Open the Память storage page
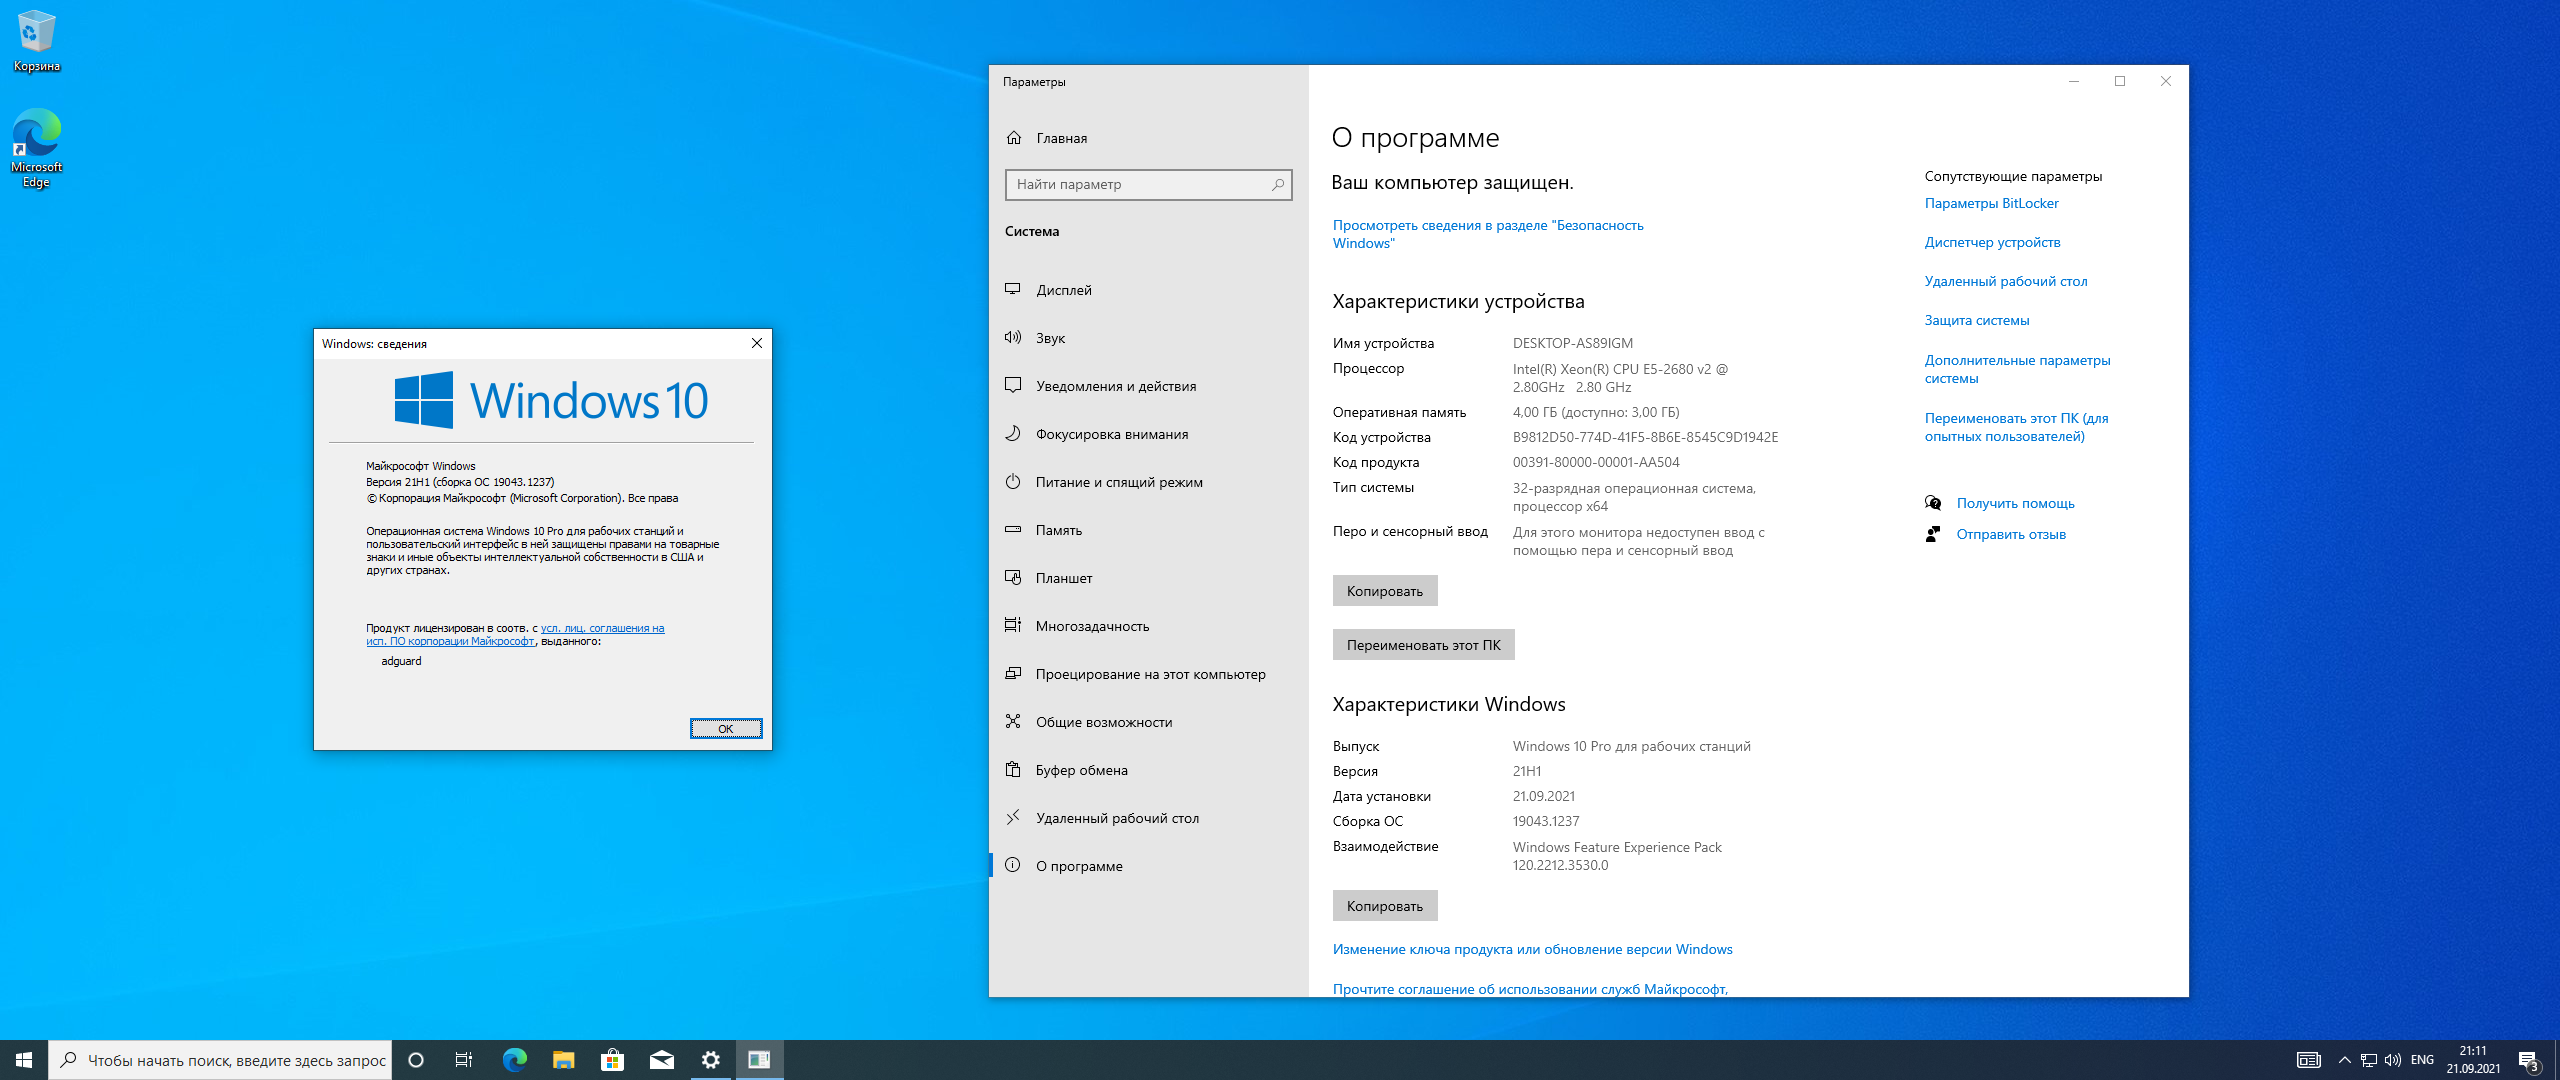This screenshot has height=1080, width=2560. [1148, 530]
